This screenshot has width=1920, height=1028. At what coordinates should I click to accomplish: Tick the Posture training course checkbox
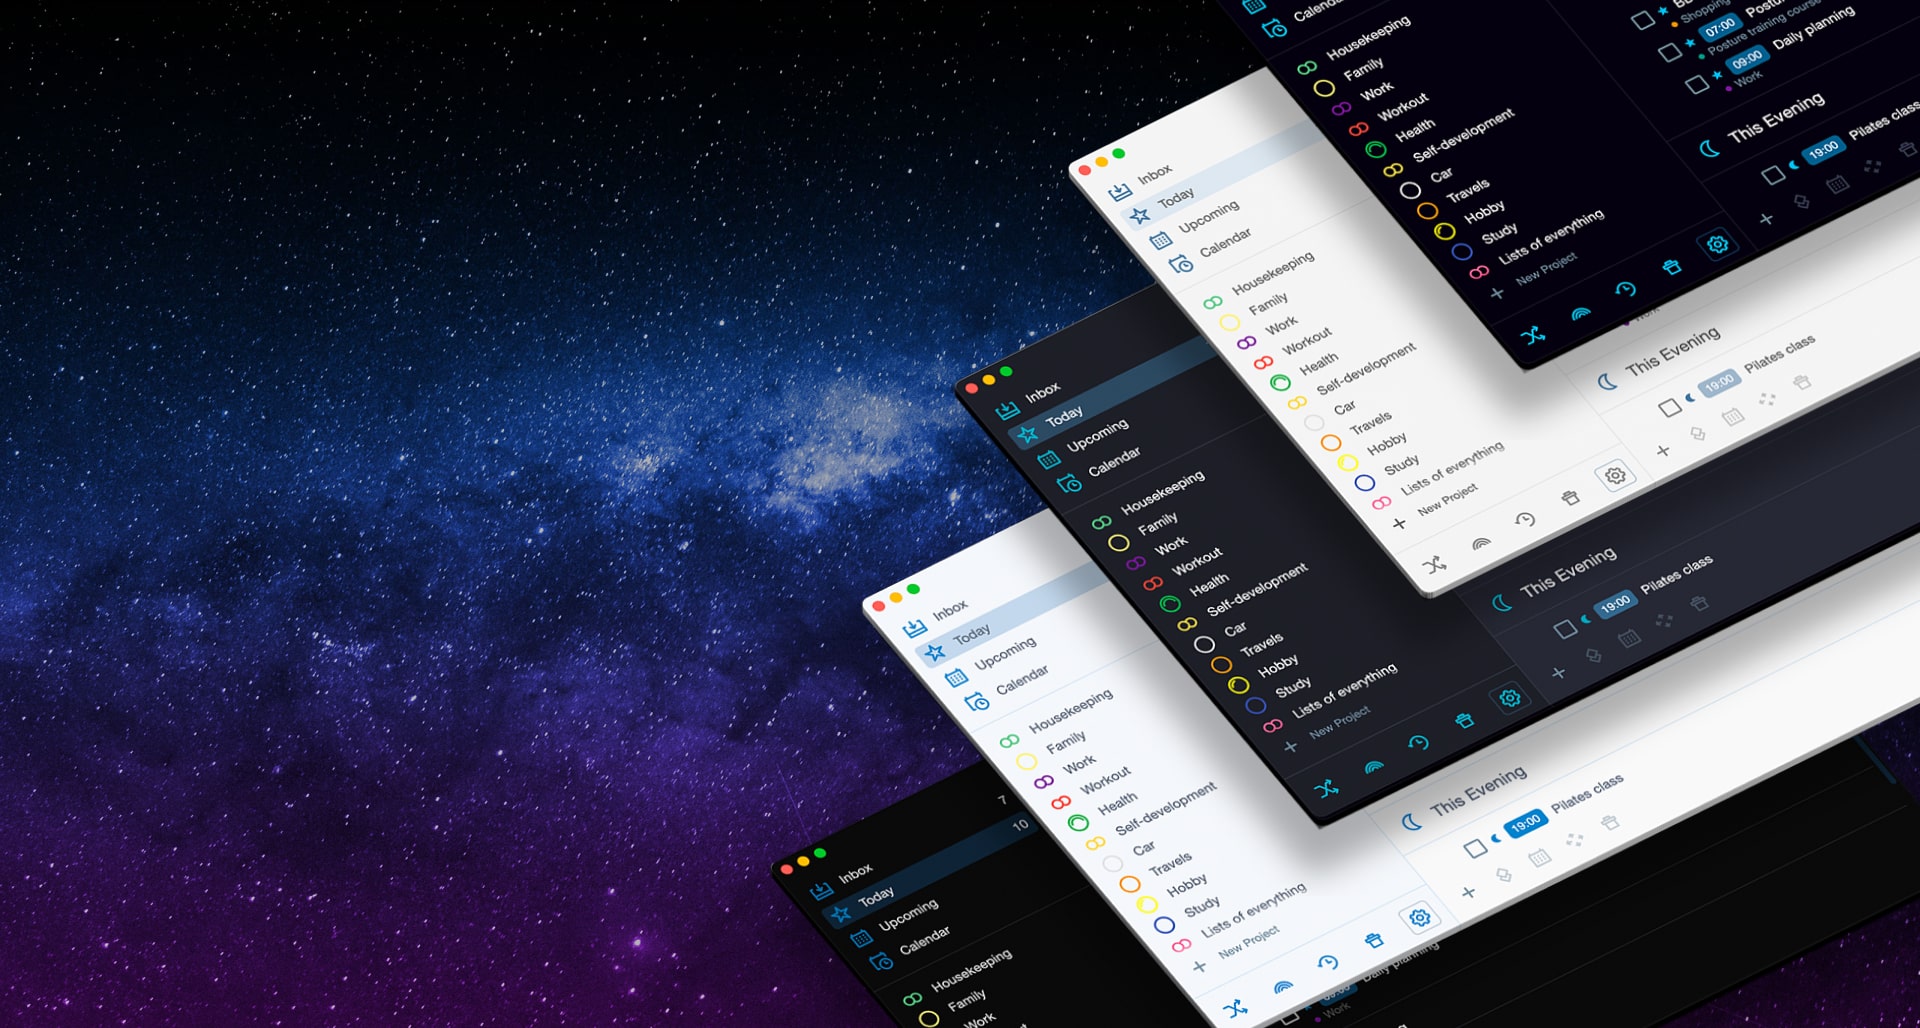pos(1670,53)
